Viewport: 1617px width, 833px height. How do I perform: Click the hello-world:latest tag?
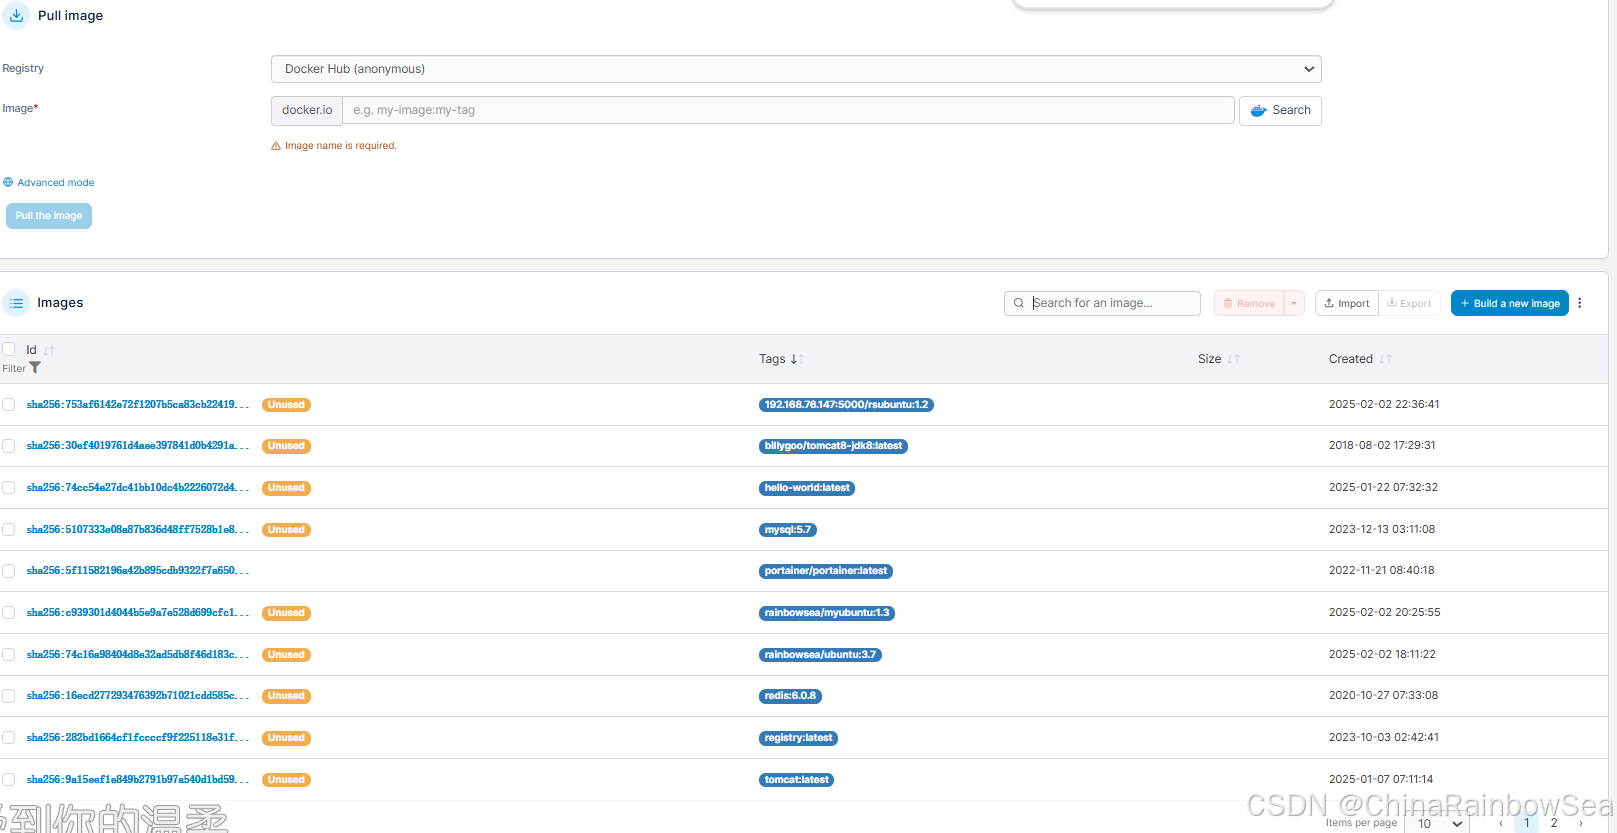point(807,488)
